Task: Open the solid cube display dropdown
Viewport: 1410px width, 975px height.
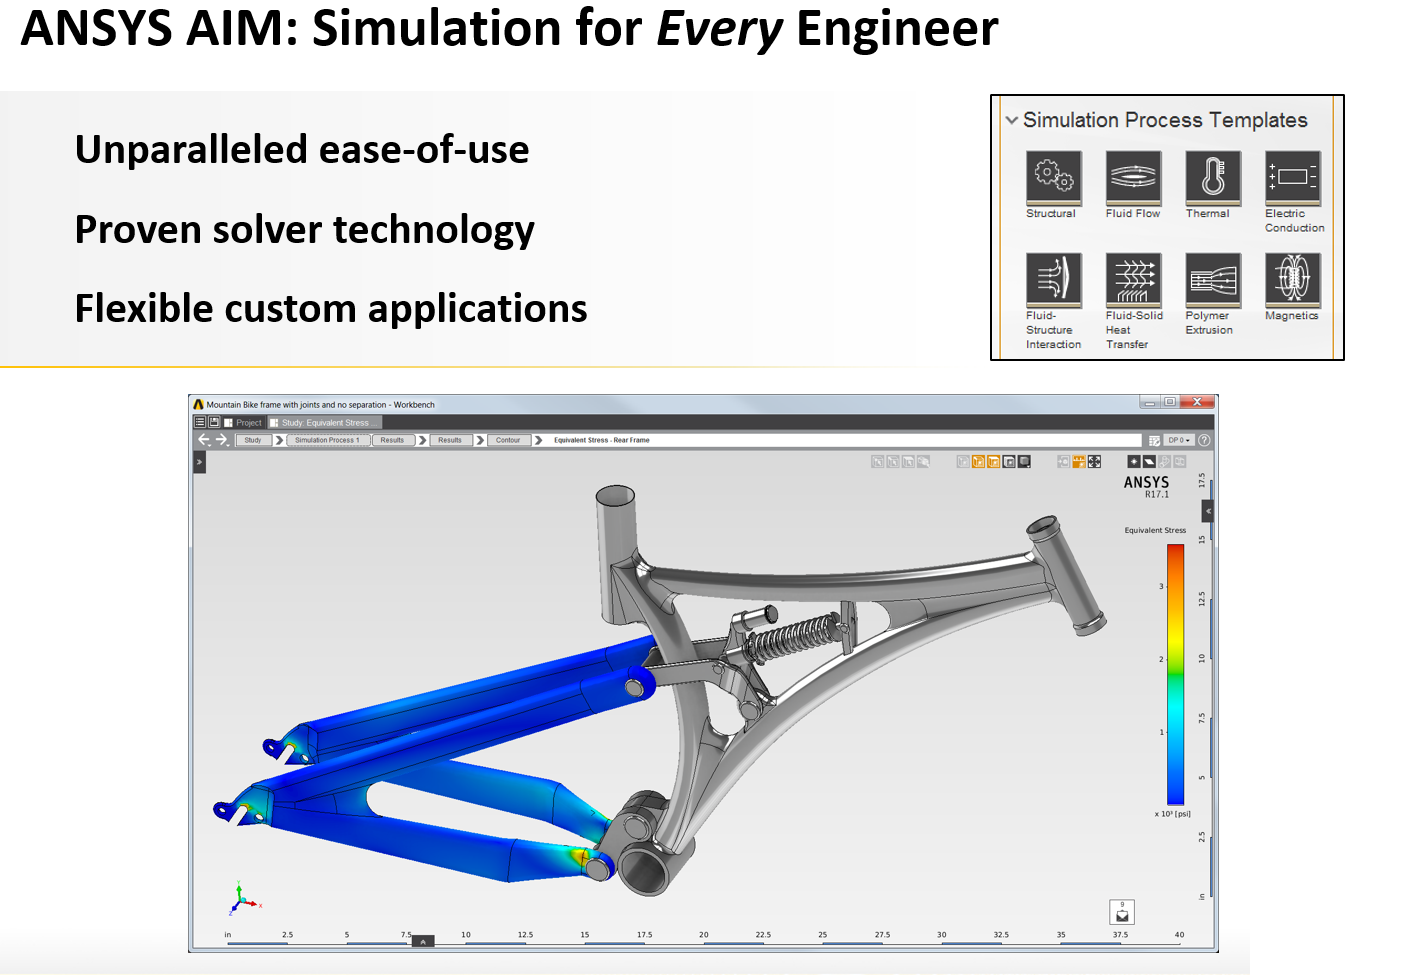Action: (1024, 461)
